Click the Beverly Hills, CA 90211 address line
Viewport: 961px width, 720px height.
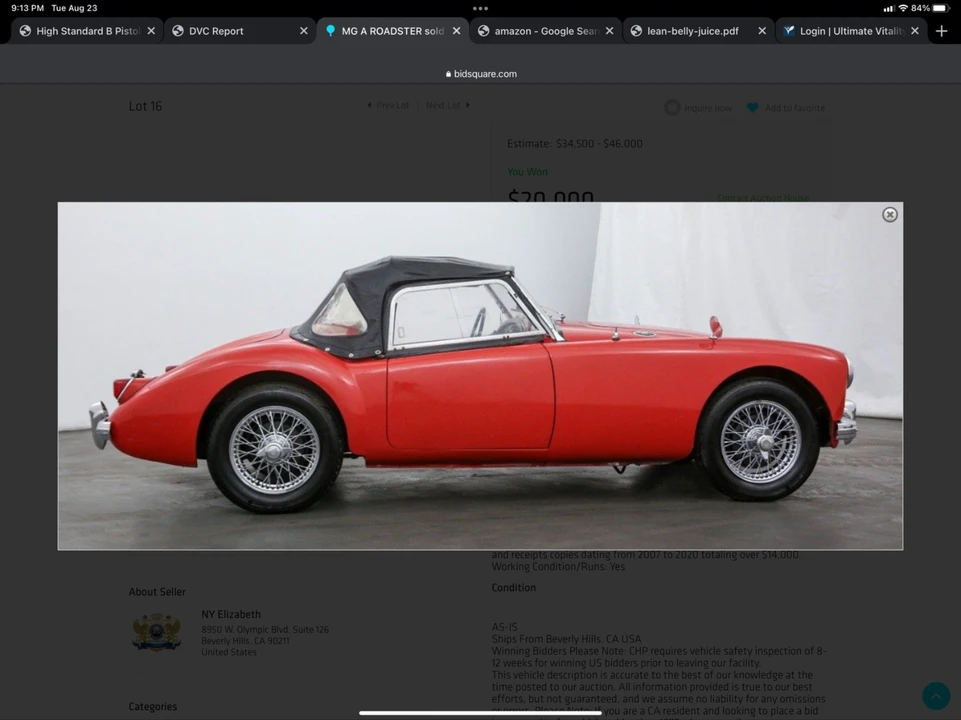[245, 641]
